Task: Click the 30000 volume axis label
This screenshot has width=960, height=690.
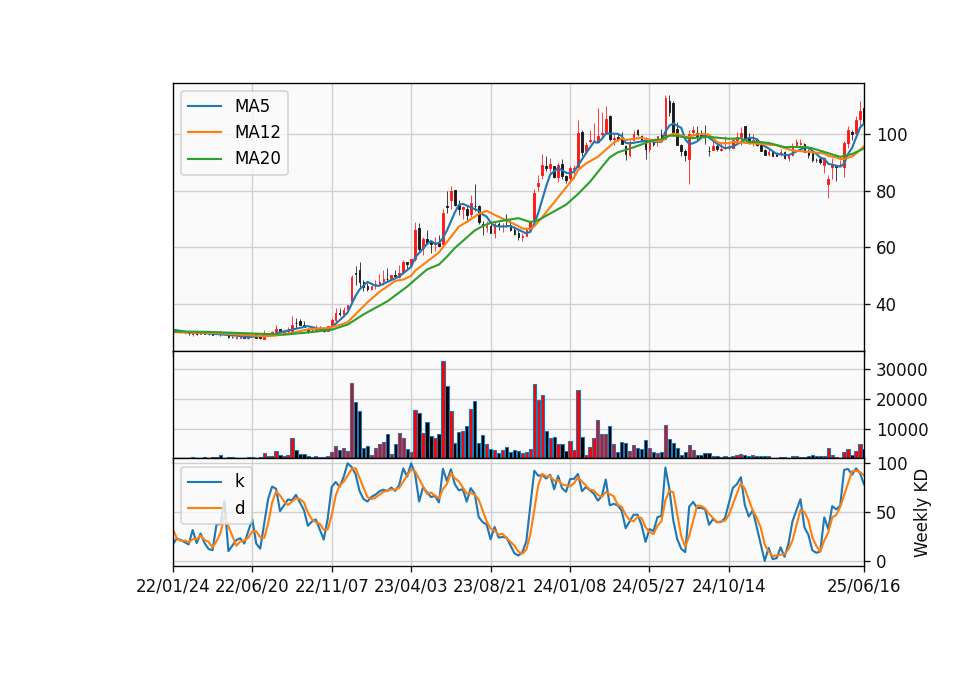Action: [x=902, y=370]
